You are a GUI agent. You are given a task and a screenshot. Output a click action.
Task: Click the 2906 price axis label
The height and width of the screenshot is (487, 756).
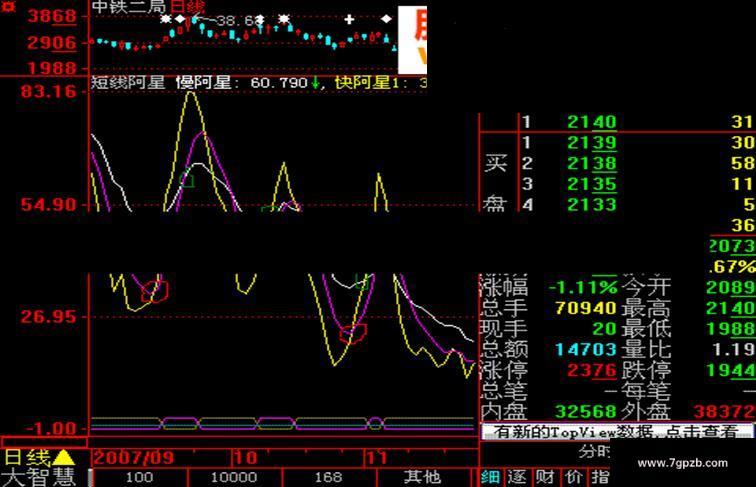(52, 43)
